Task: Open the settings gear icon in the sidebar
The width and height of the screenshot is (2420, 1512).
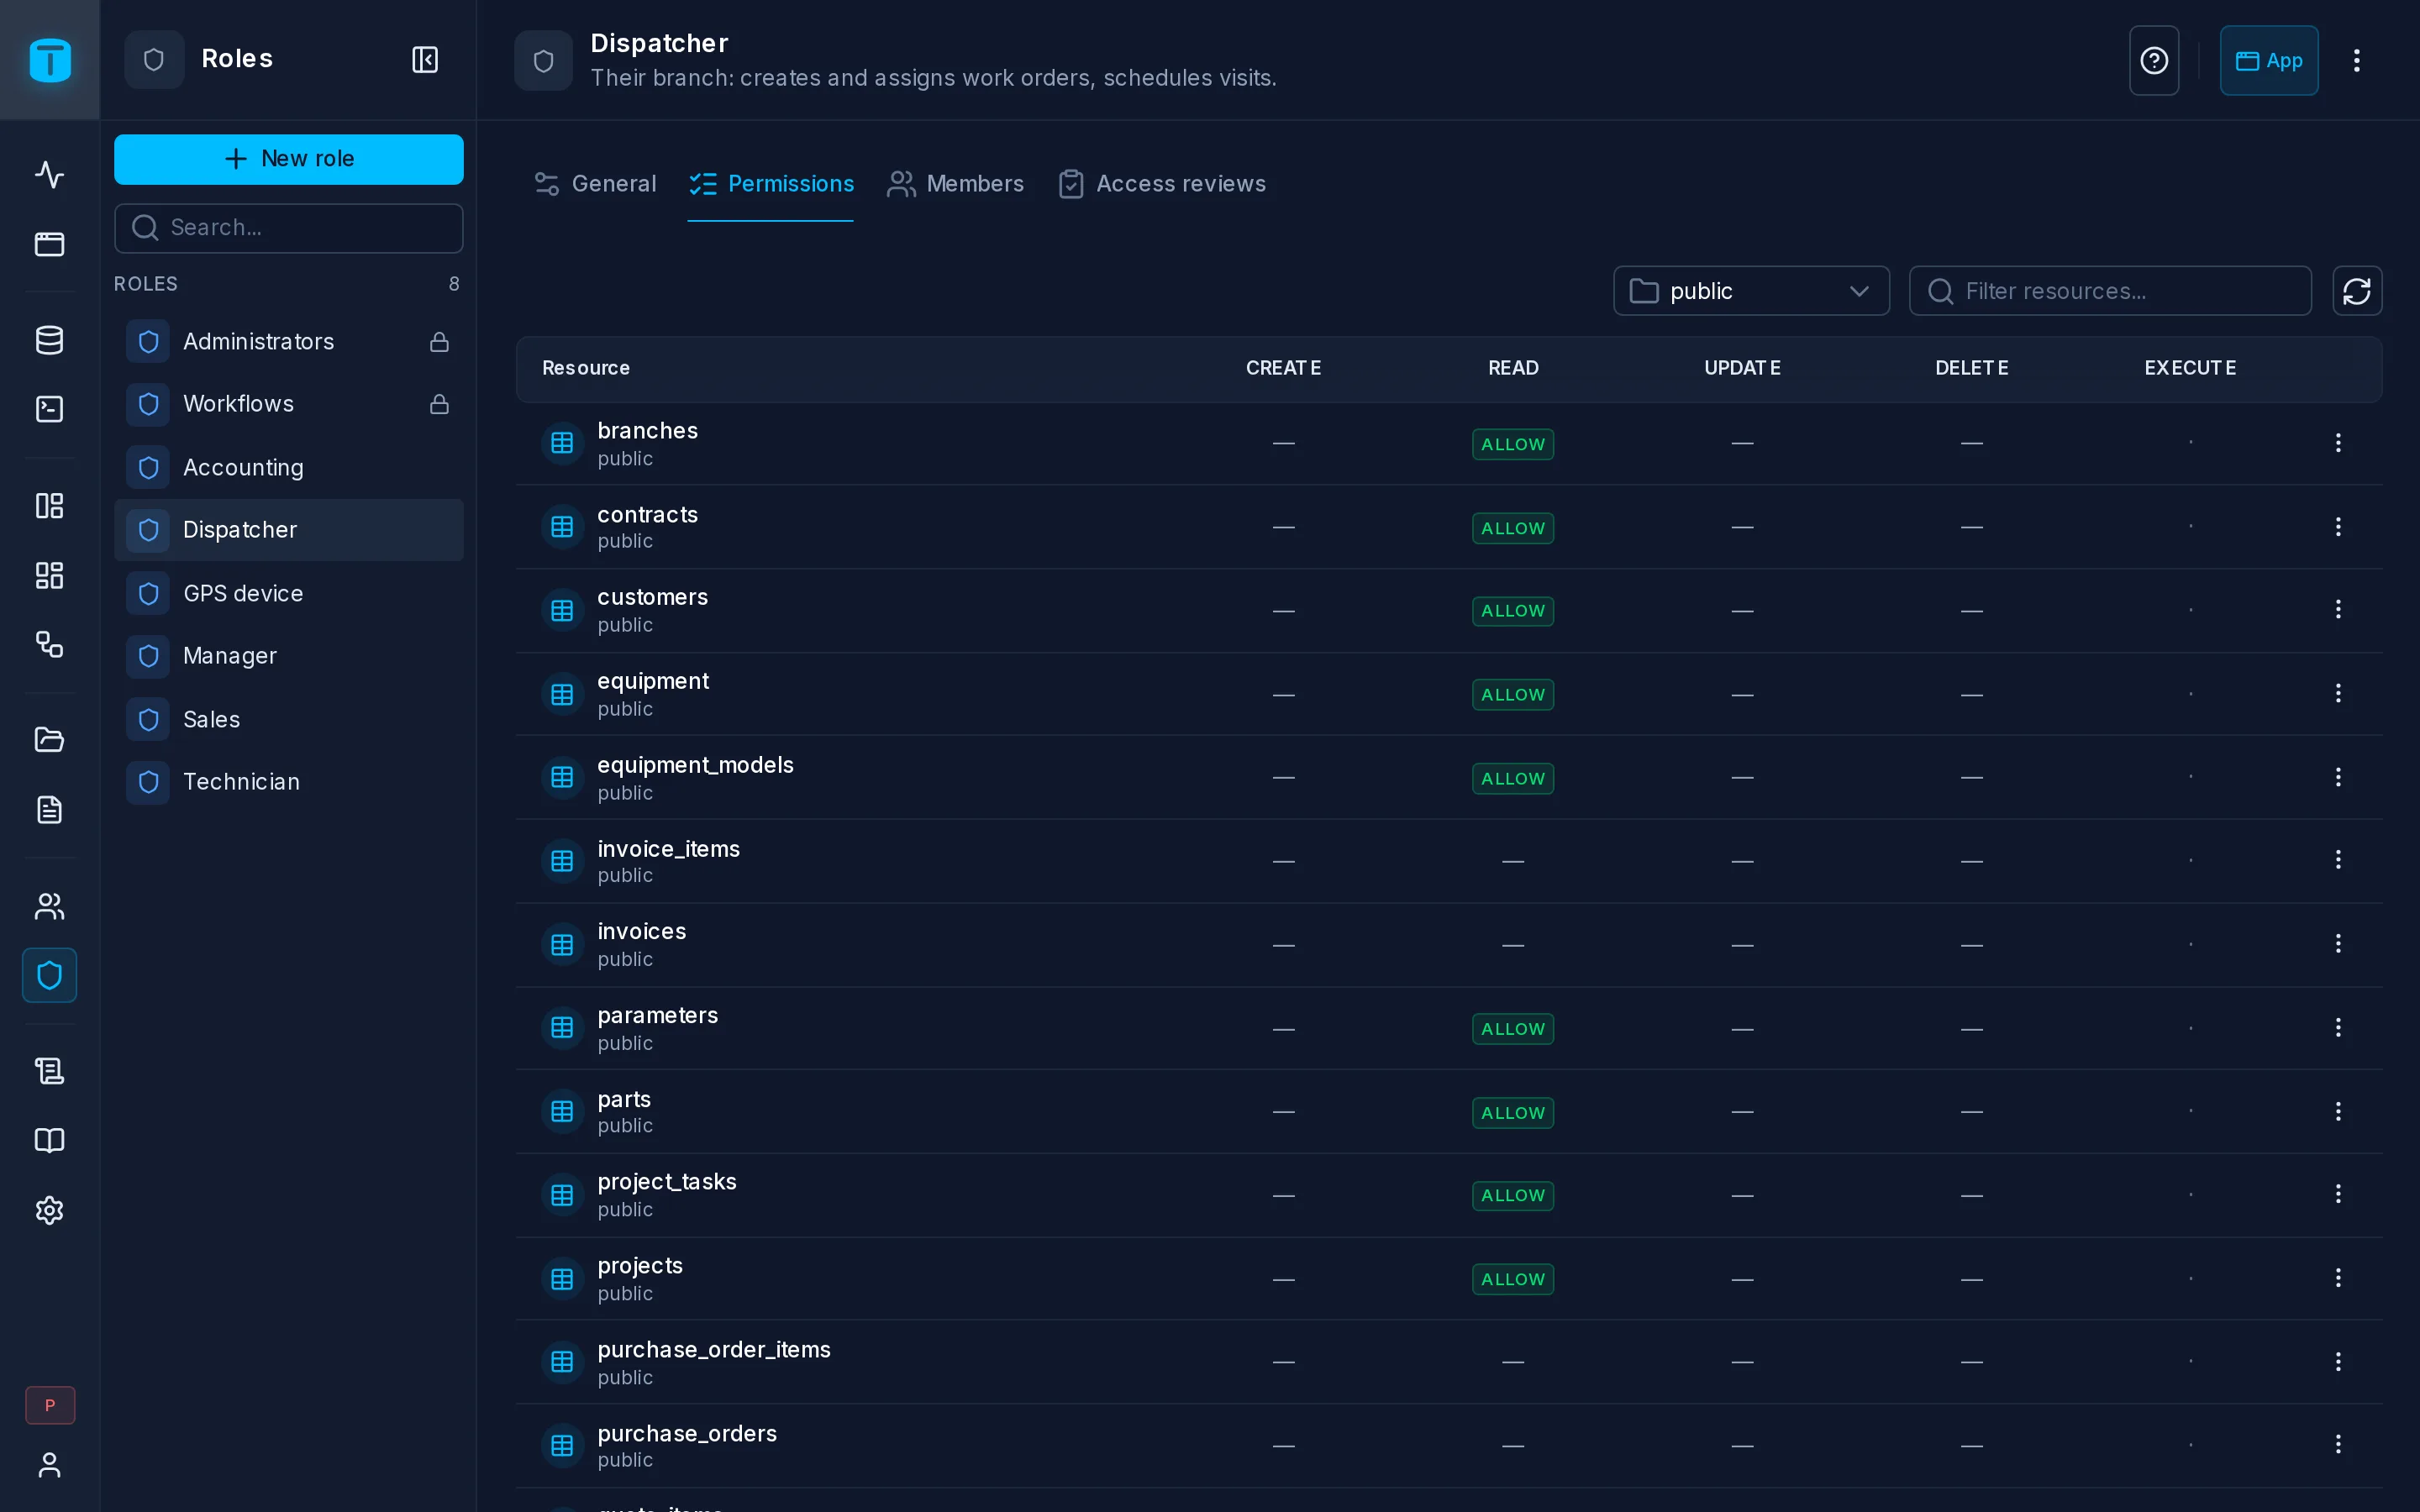Action: pyautogui.click(x=49, y=1210)
